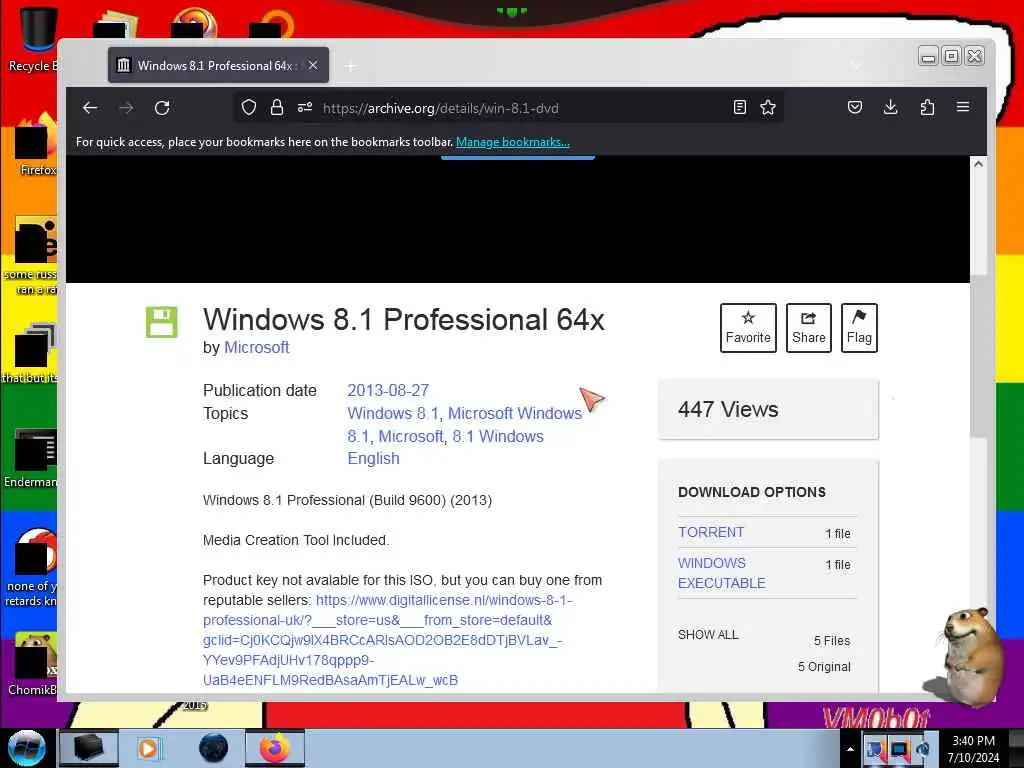Download the WINDOWS EXECUTABLE option
1024x768 pixels.
click(x=722, y=573)
